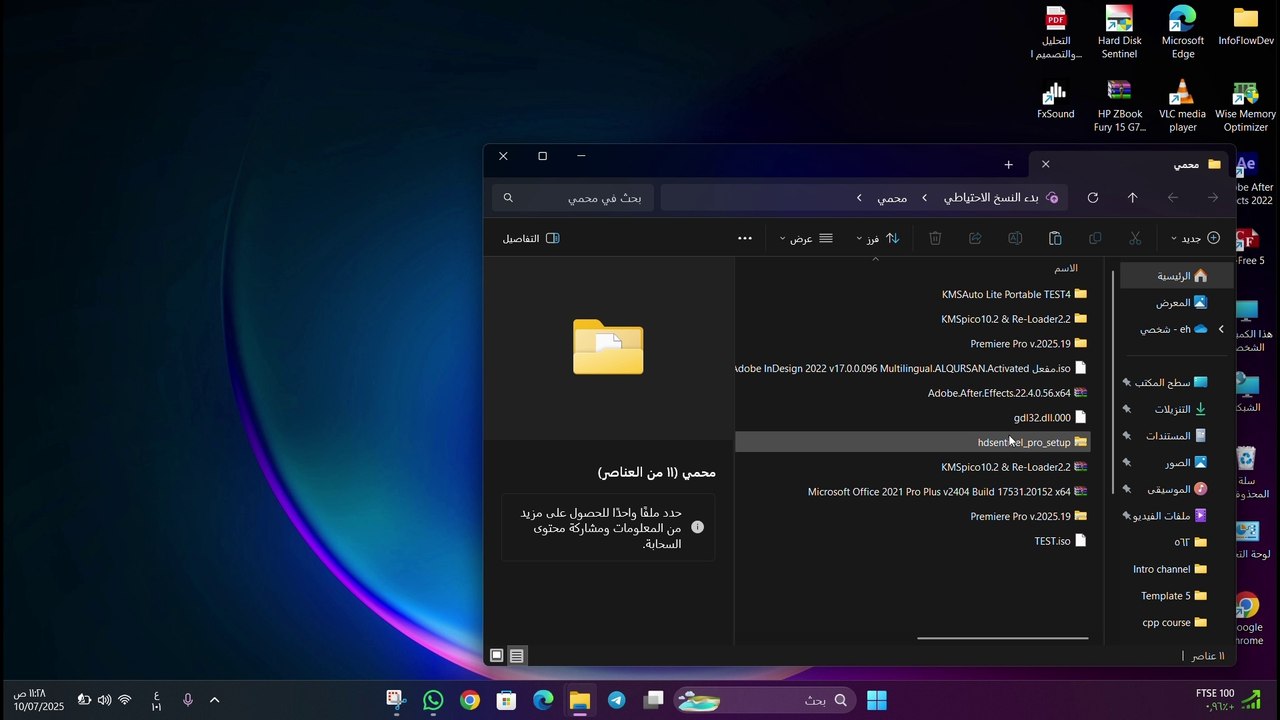Click the Cut scissors icon in toolbar

pos(1135,238)
